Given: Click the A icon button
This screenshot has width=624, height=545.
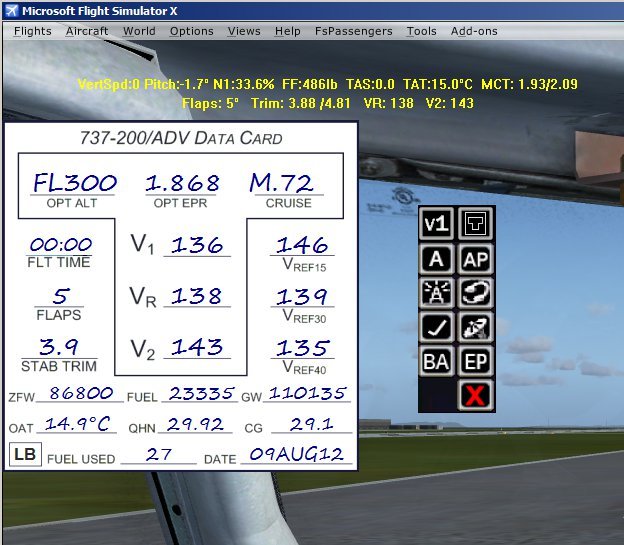Looking at the screenshot, I should pyautogui.click(x=436, y=259).
